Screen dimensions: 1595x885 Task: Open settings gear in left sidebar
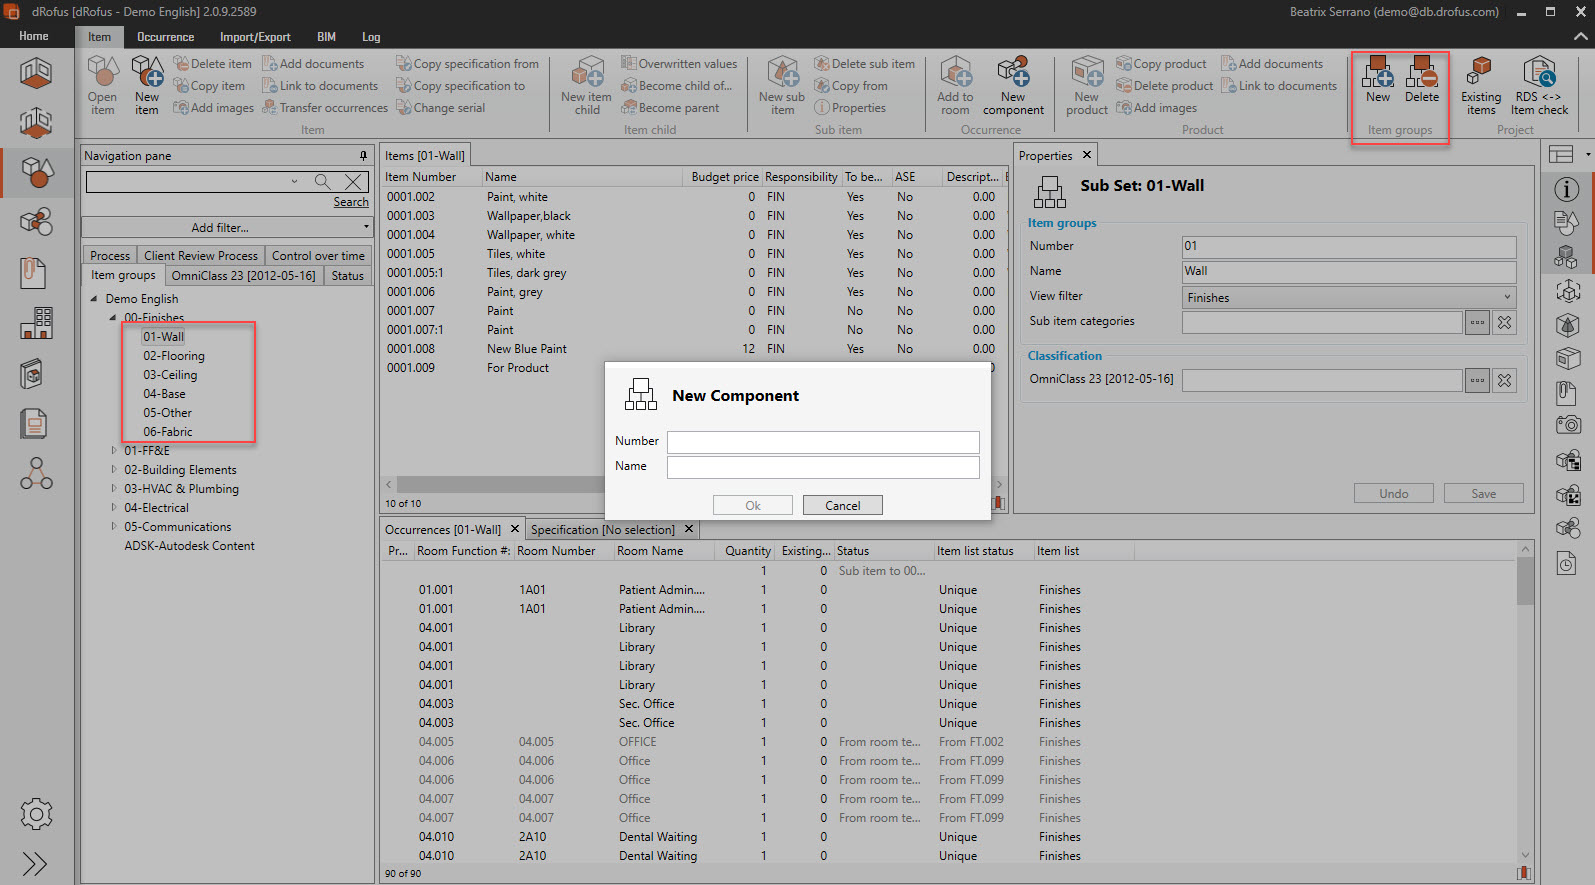click(36, 814)
